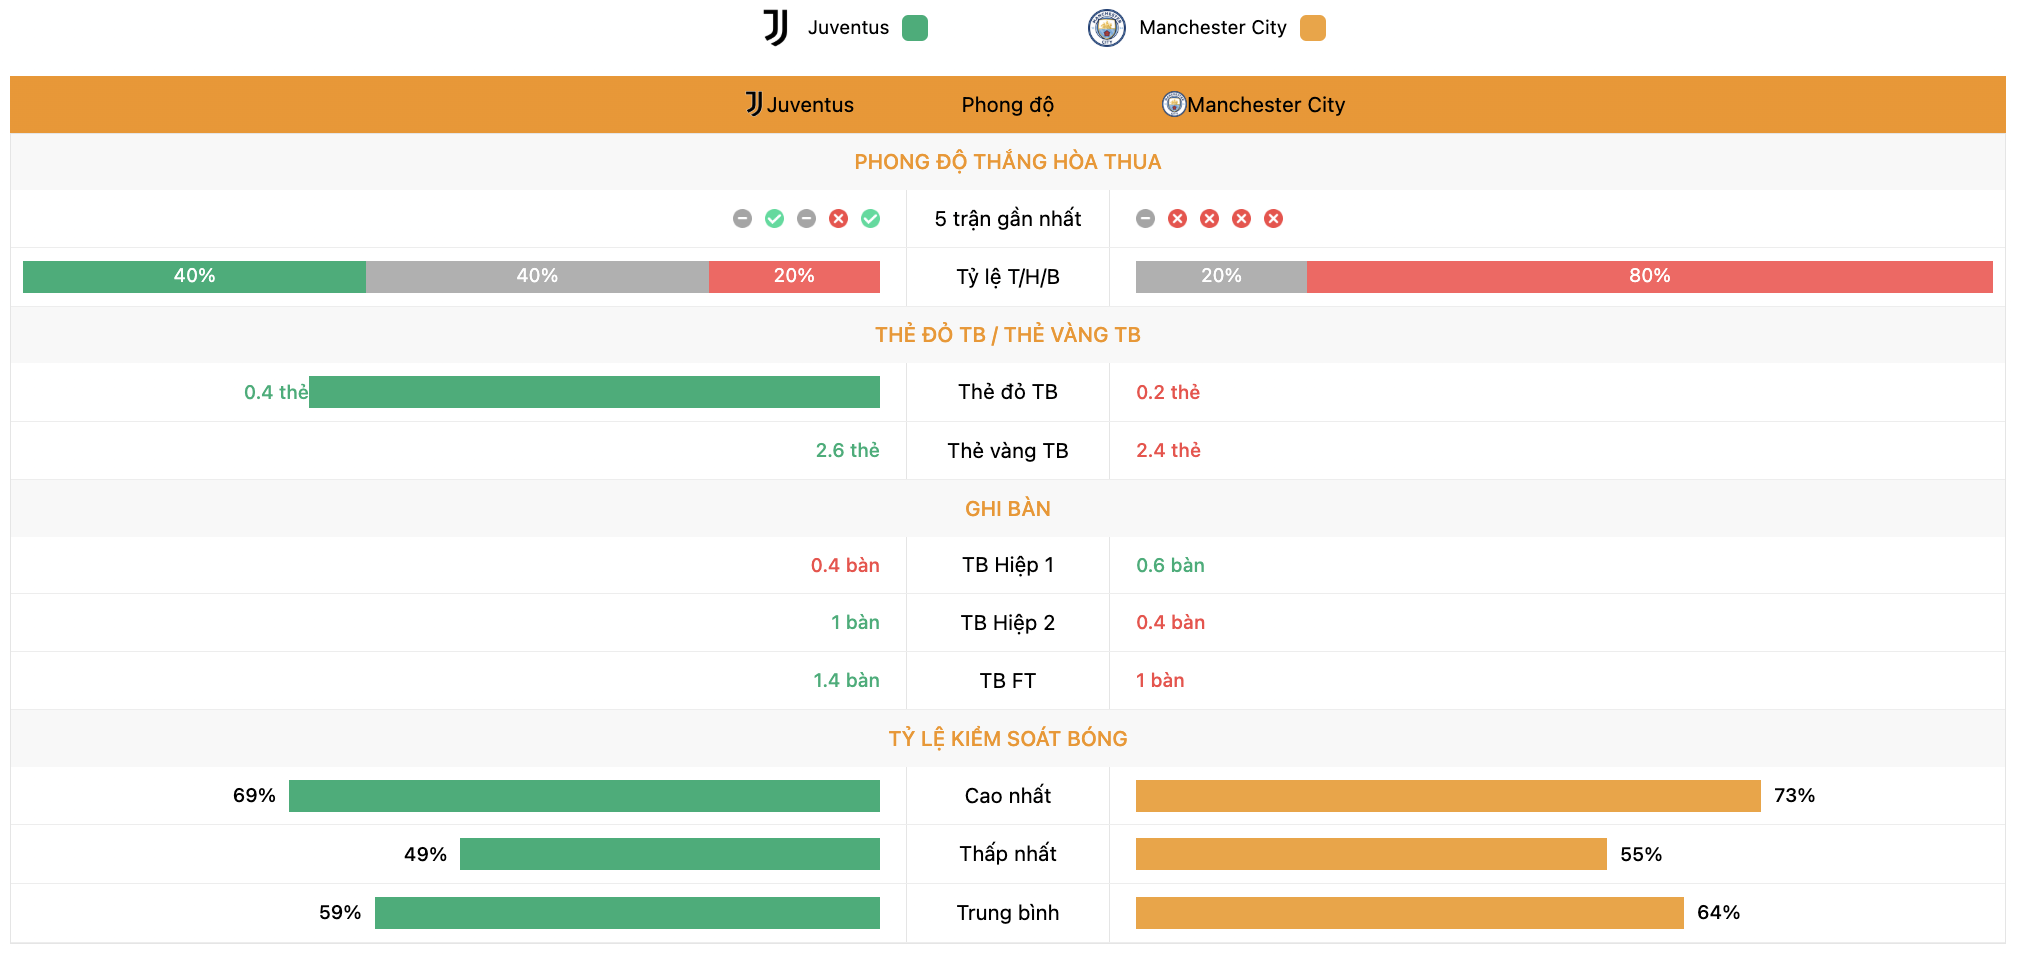
Task: Click Juventus '0.4 bàn' first-half value
Action: pyautogui.click(x=845, y=566)
